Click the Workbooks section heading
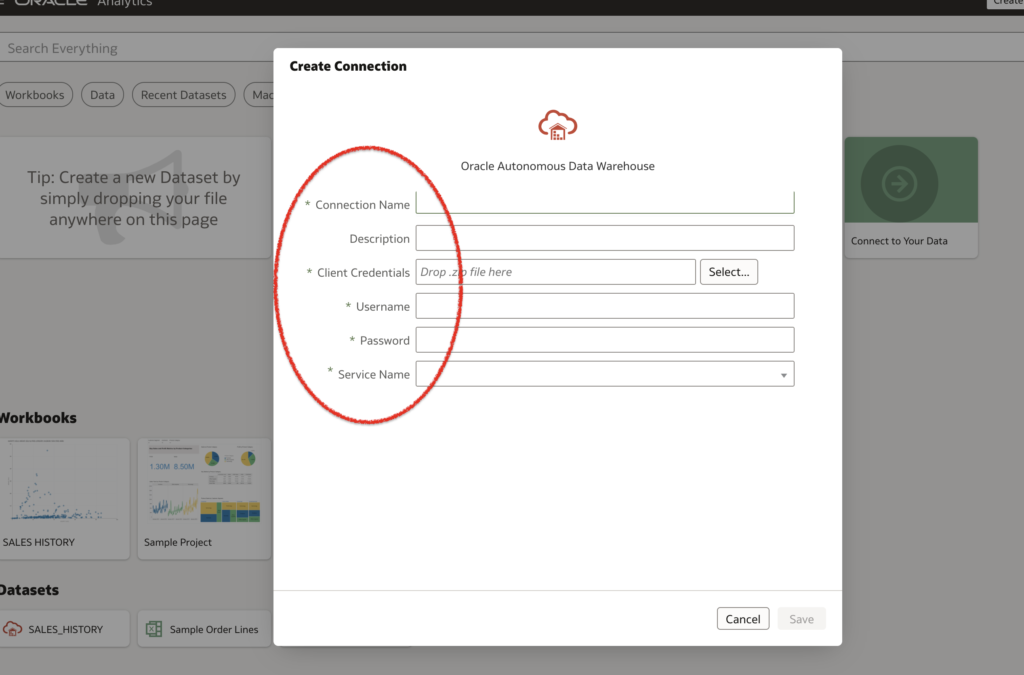The image size is (1024, 675). point(38,418)
